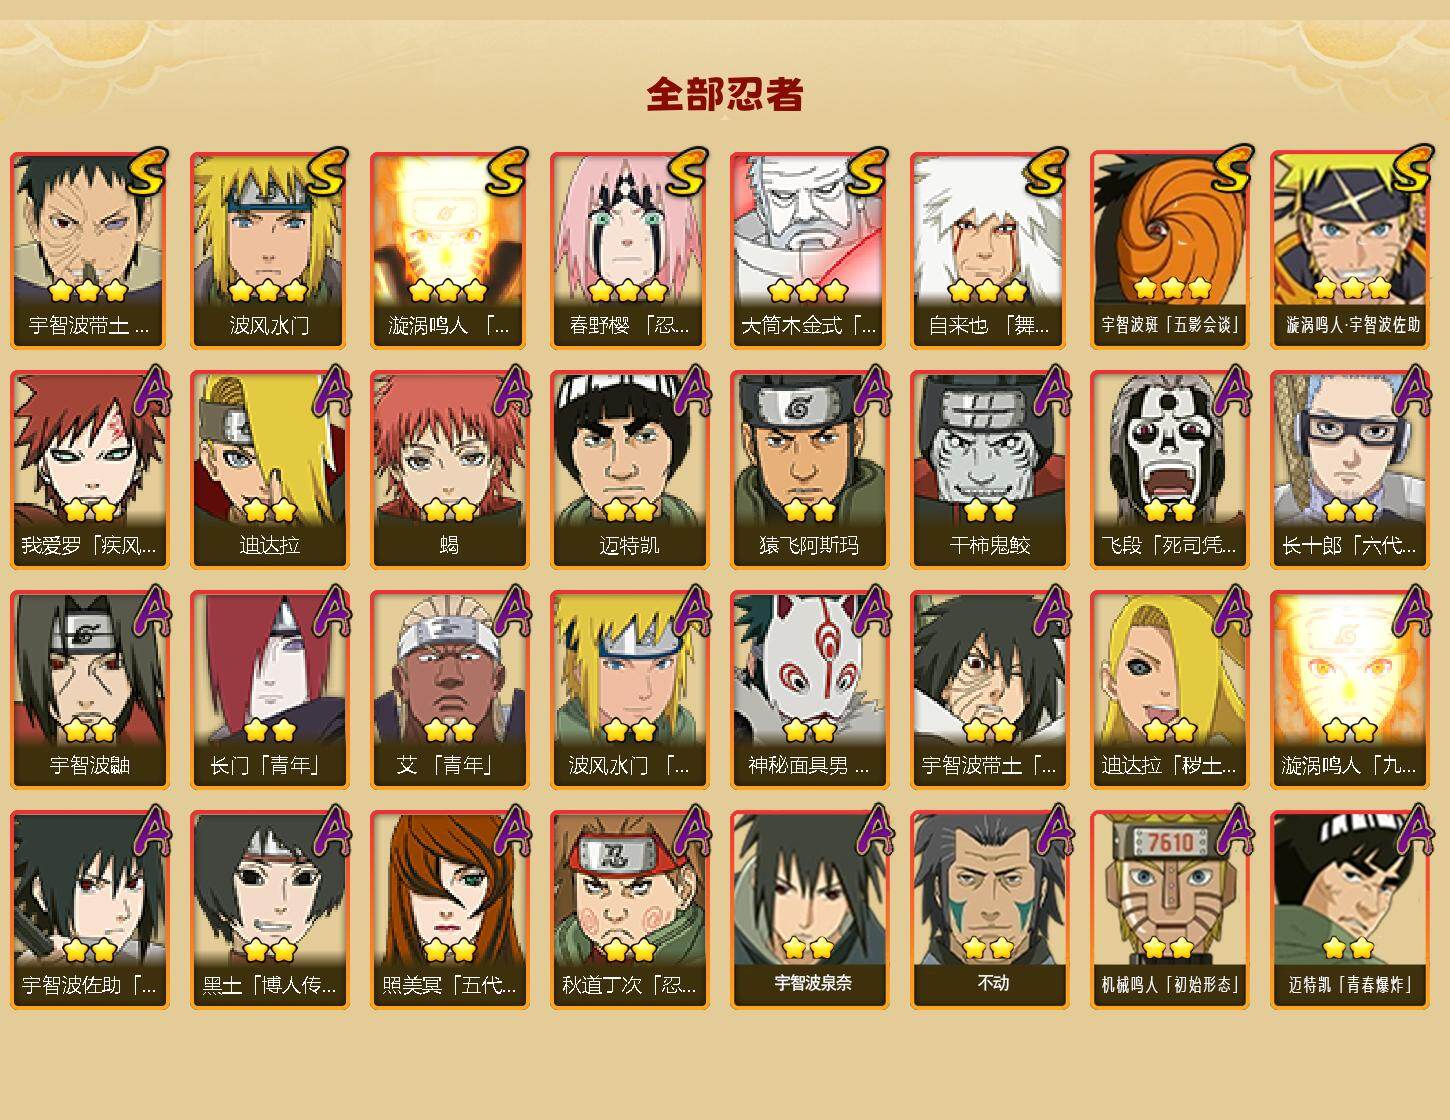Choose the 艾「青年」 character portrait
Viewport: 1450px width, 1120px height.
(x=449, y=690)
